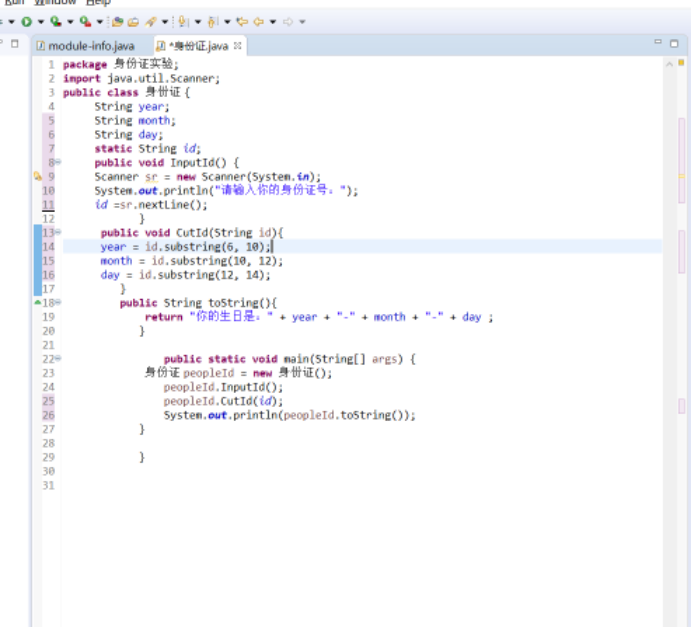Screen dimensions: 692x627
Task: Open the External Tools dropdown arrow
Action: point(100,21)
